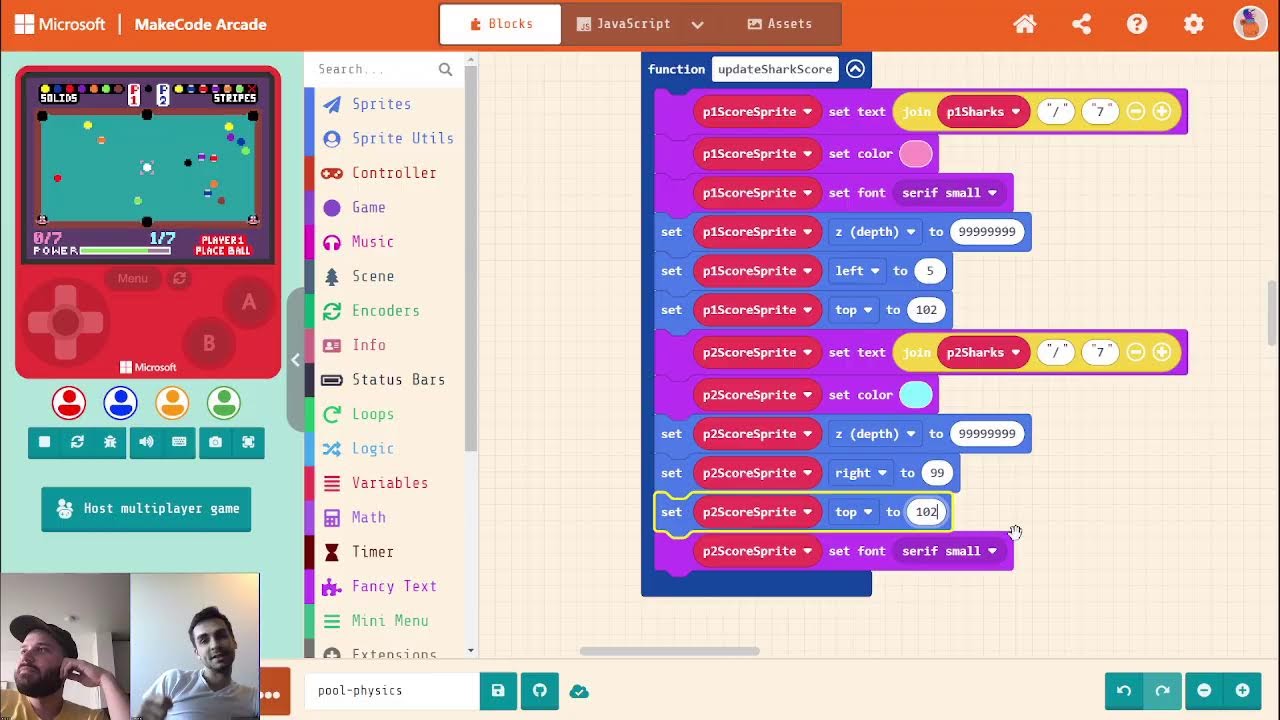Undo the last block change
The width and height of the screenshot is (1280, 720).
coord(1124,691)
